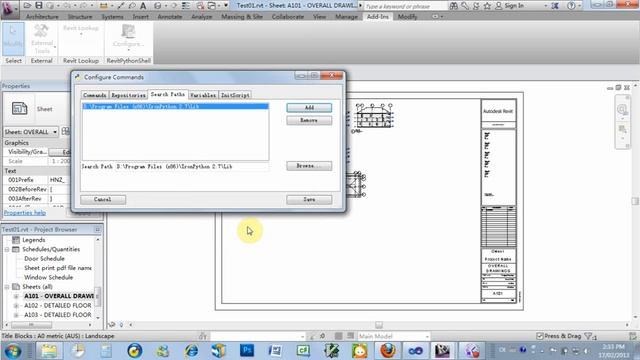Open Photoshop from the taskbar

247,351
